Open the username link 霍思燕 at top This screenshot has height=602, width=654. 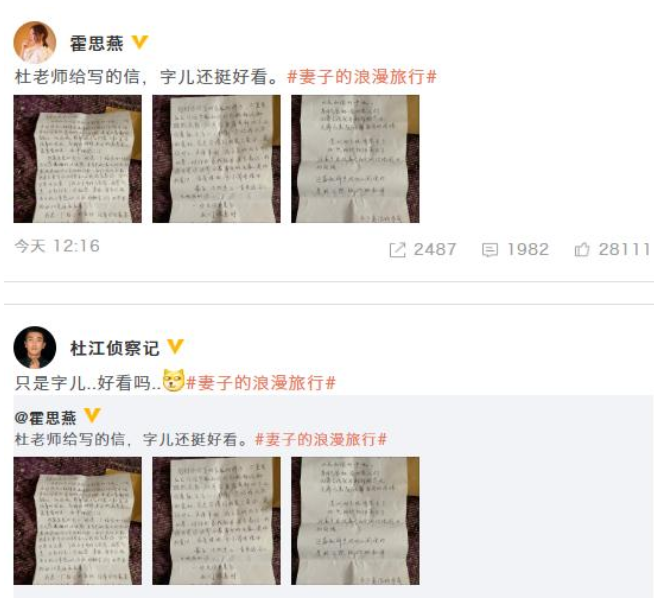[x=96, y=43]
